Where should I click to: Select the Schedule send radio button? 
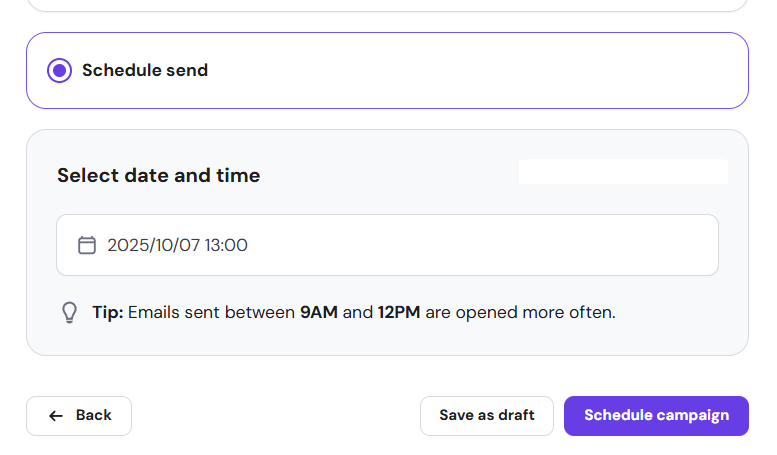tap(59, 71)
